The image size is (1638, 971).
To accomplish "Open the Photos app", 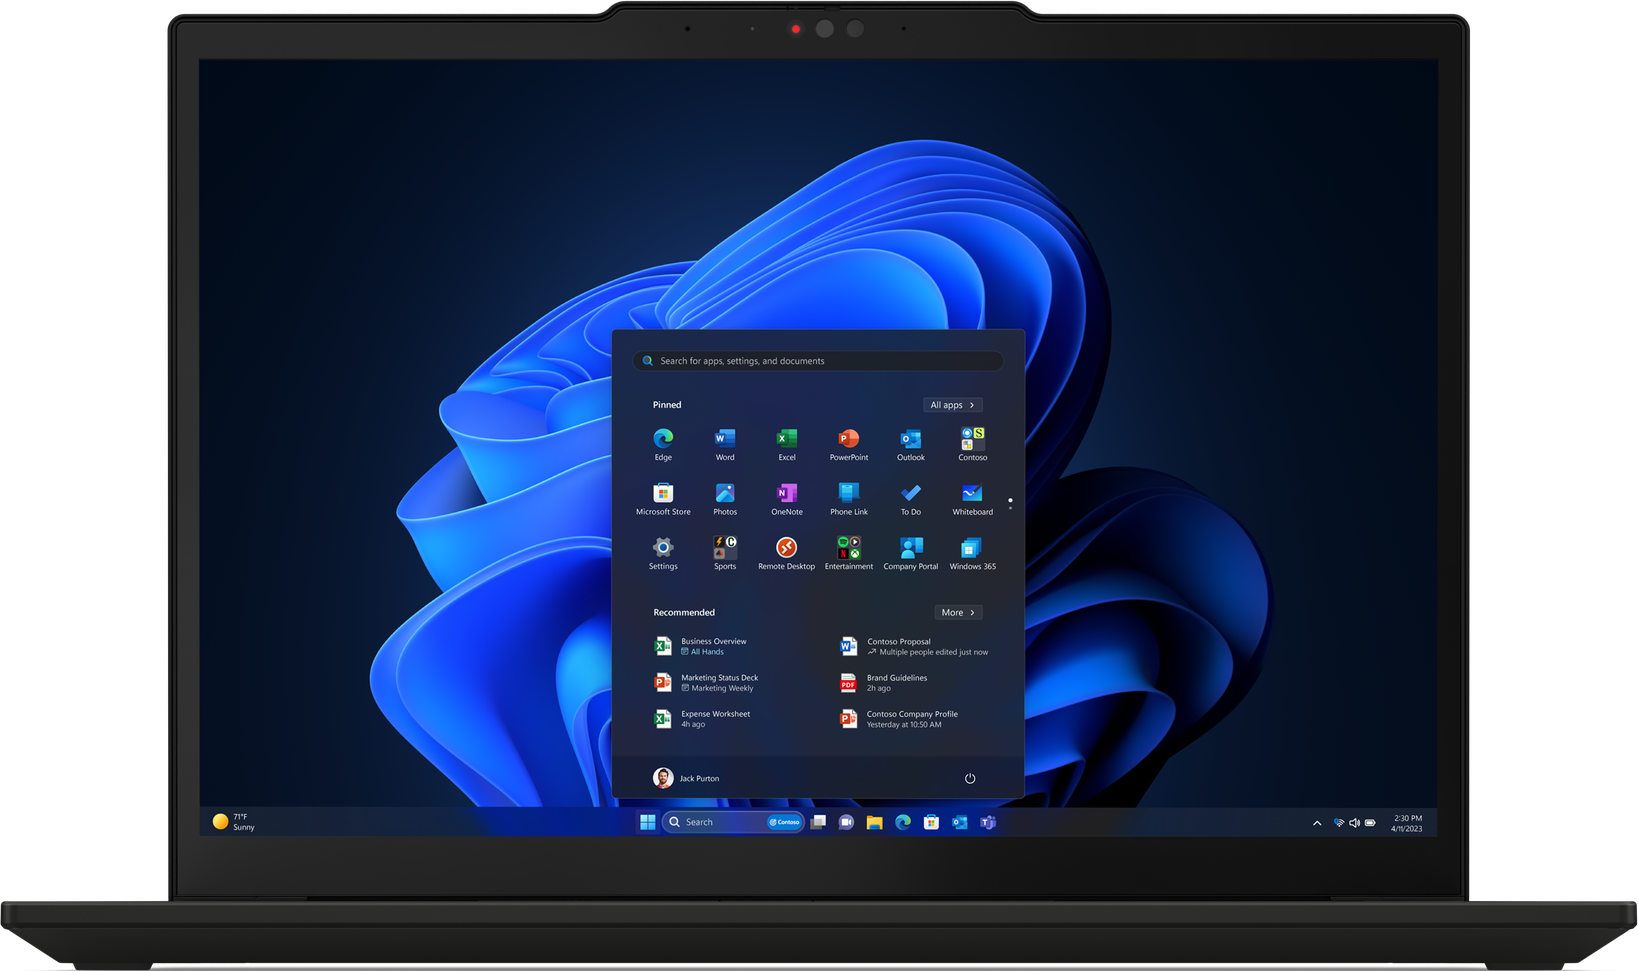I will click(725, 499).
